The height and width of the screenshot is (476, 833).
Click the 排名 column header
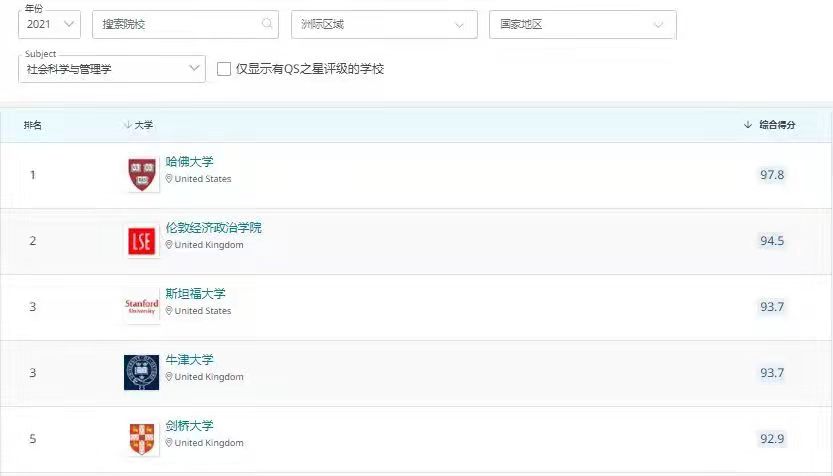pos(33,125)
